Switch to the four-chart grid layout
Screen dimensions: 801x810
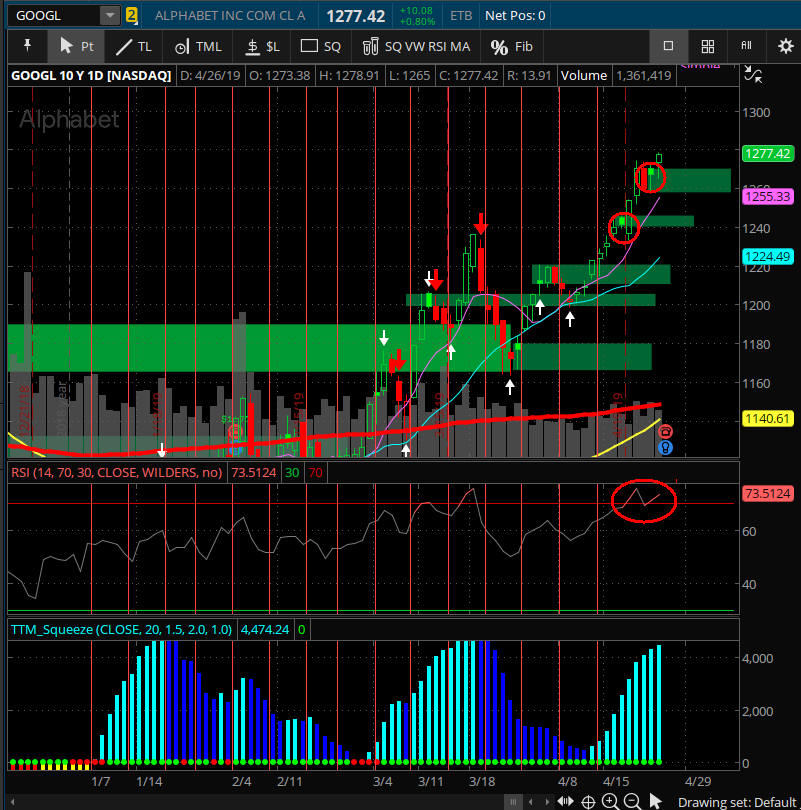pyautogui.click(x=707, y=46)
